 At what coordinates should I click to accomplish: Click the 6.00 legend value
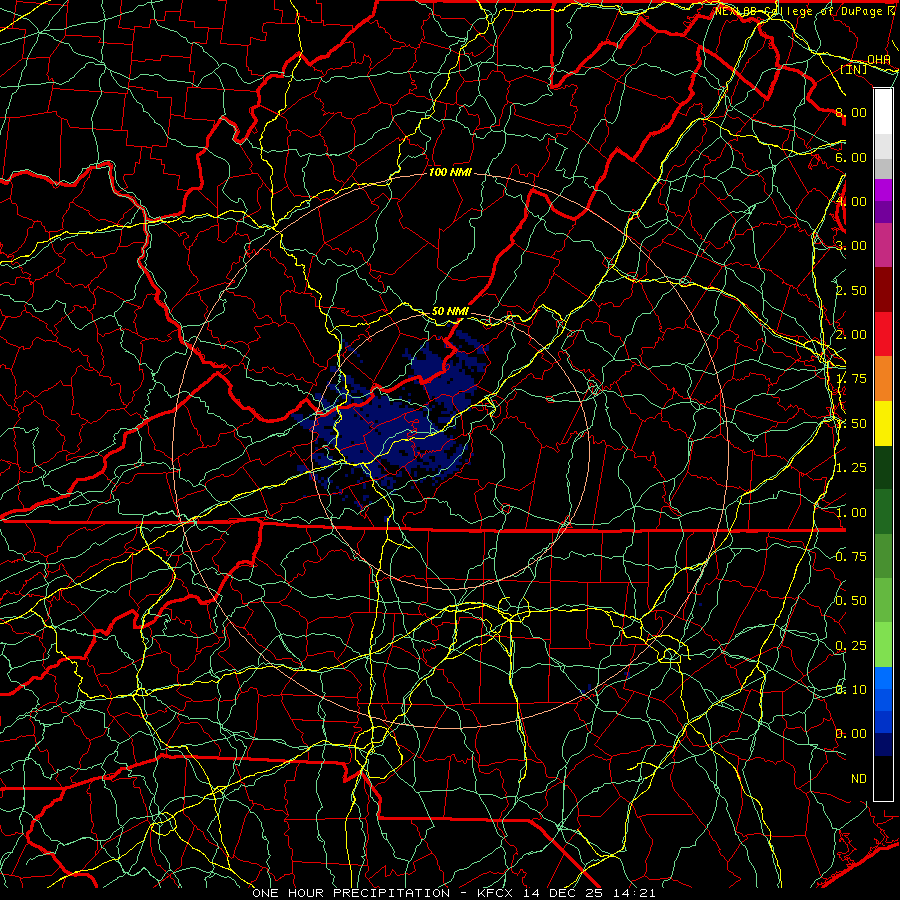click(851, 157)
